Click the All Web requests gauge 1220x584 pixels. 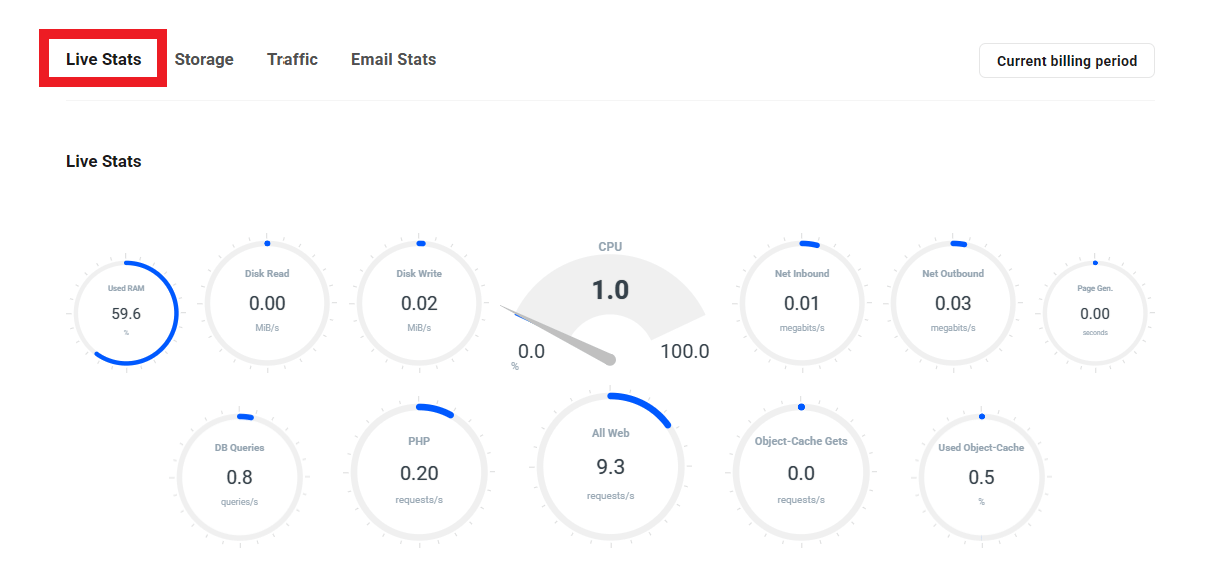610,466
